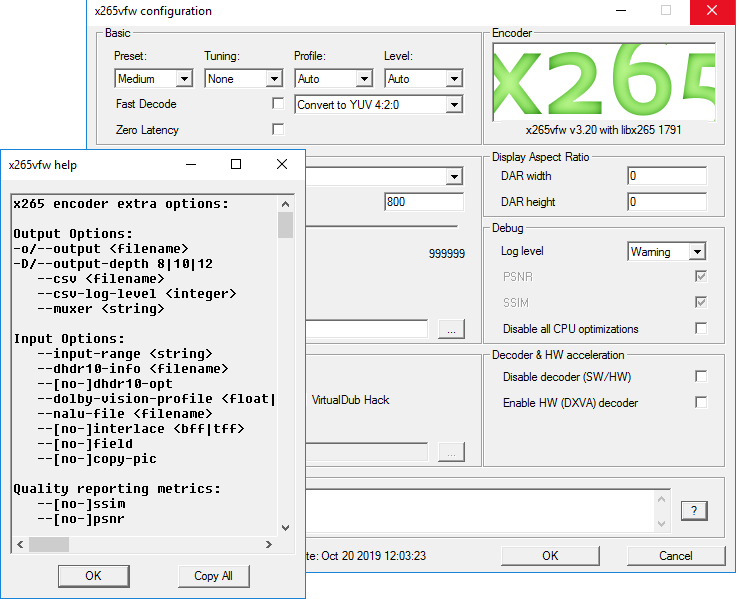Enable HW (DXVA) decoder checkbox
The image size is (739, 599).
(x=701, y=402)
